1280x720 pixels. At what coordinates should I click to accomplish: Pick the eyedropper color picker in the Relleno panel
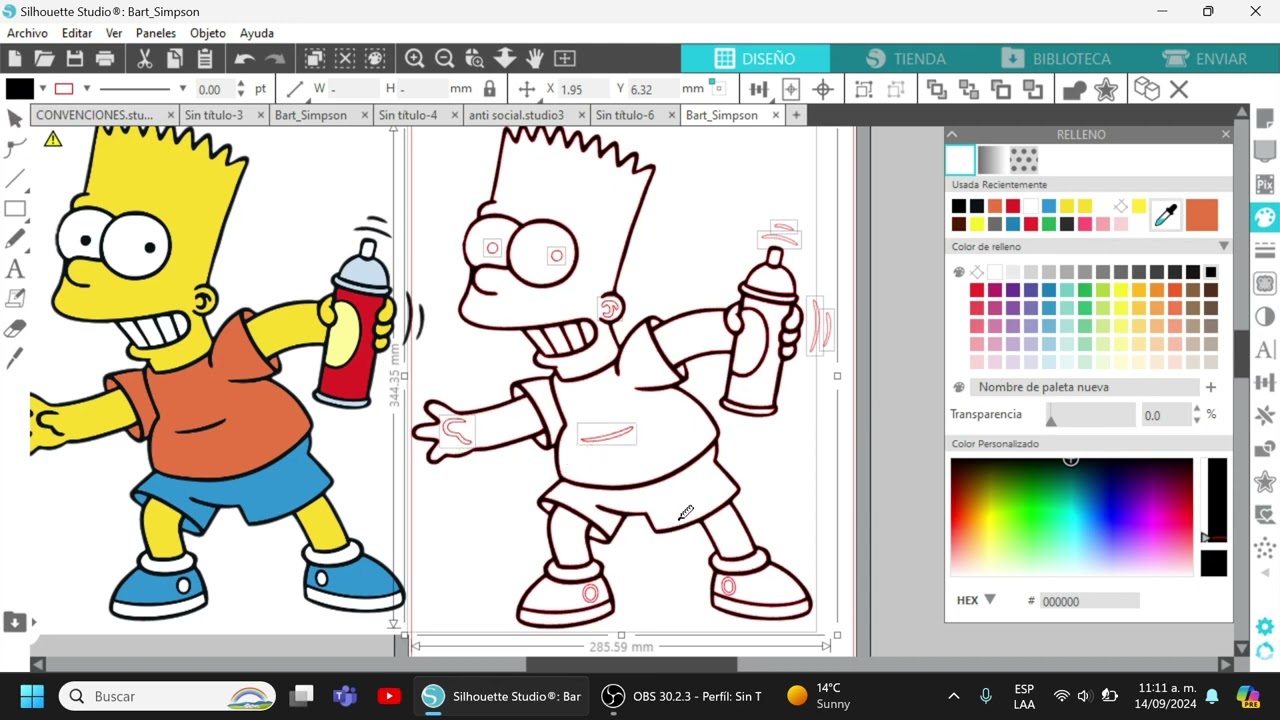(1166, 214)
